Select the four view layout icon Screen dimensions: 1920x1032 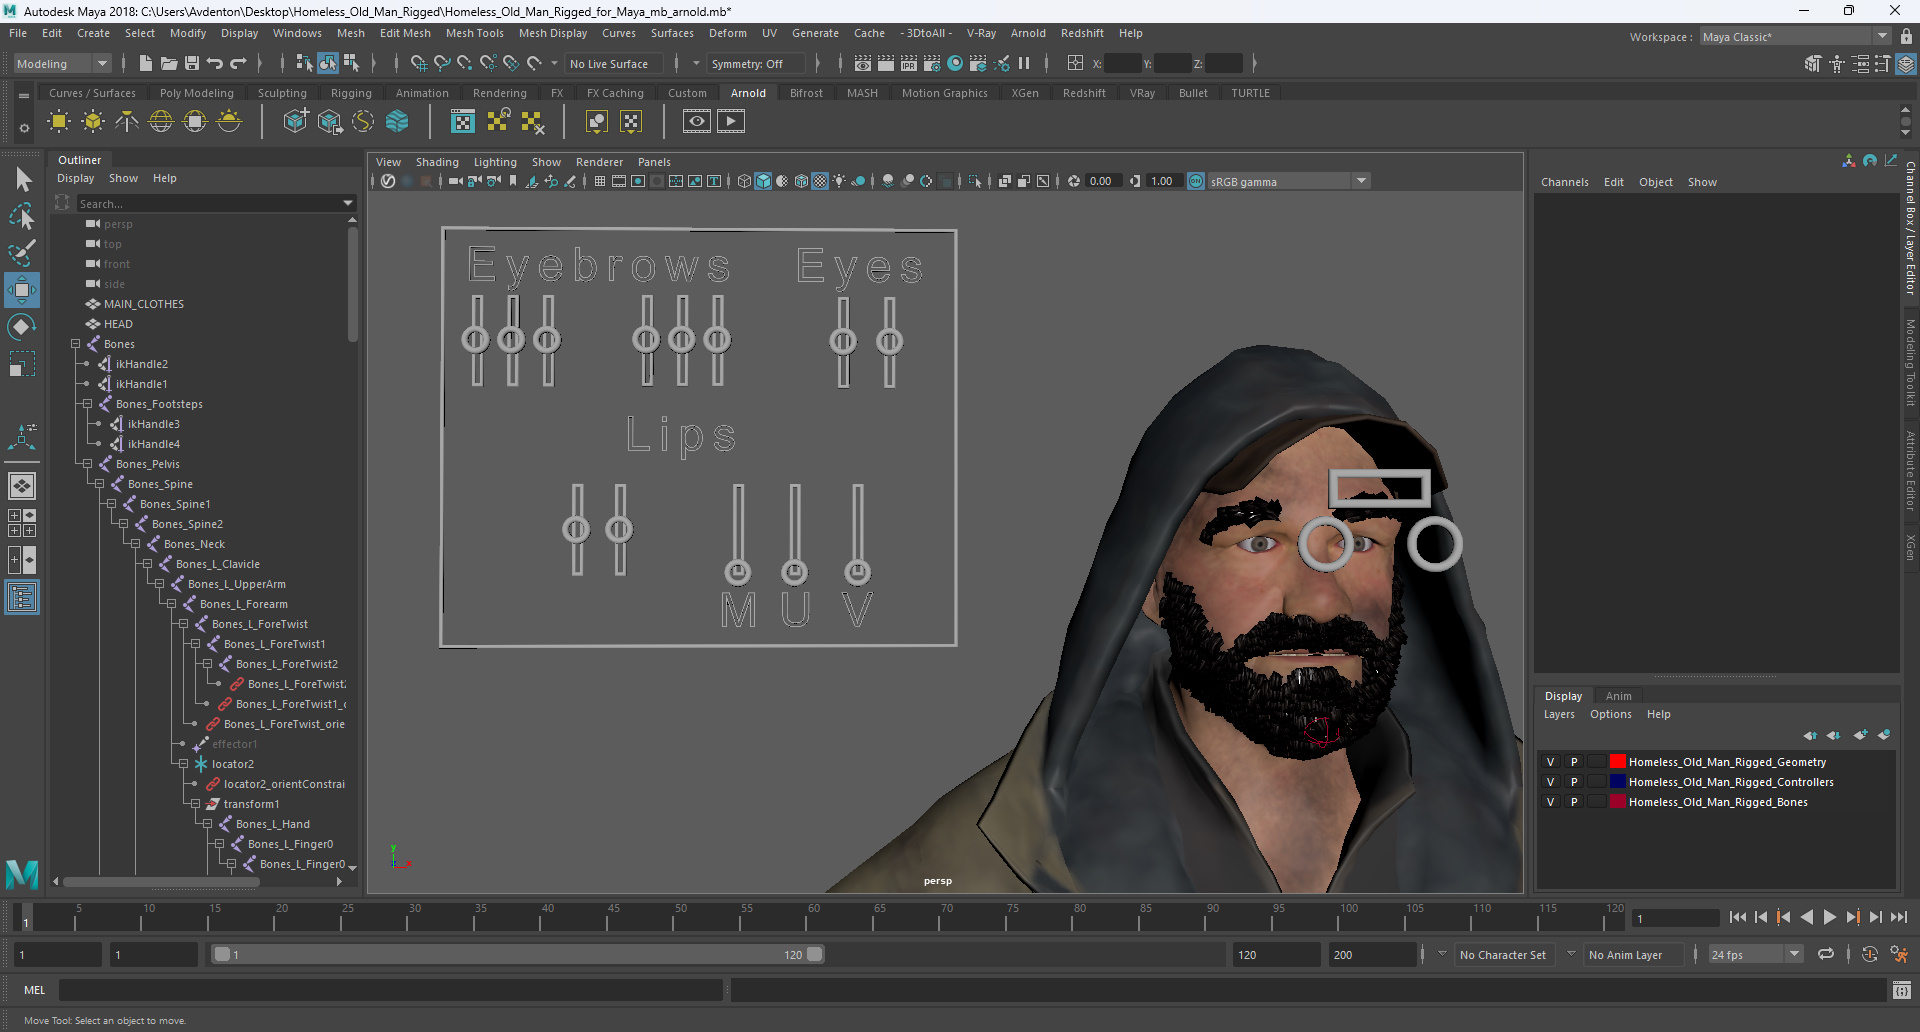tap(22, 523)
